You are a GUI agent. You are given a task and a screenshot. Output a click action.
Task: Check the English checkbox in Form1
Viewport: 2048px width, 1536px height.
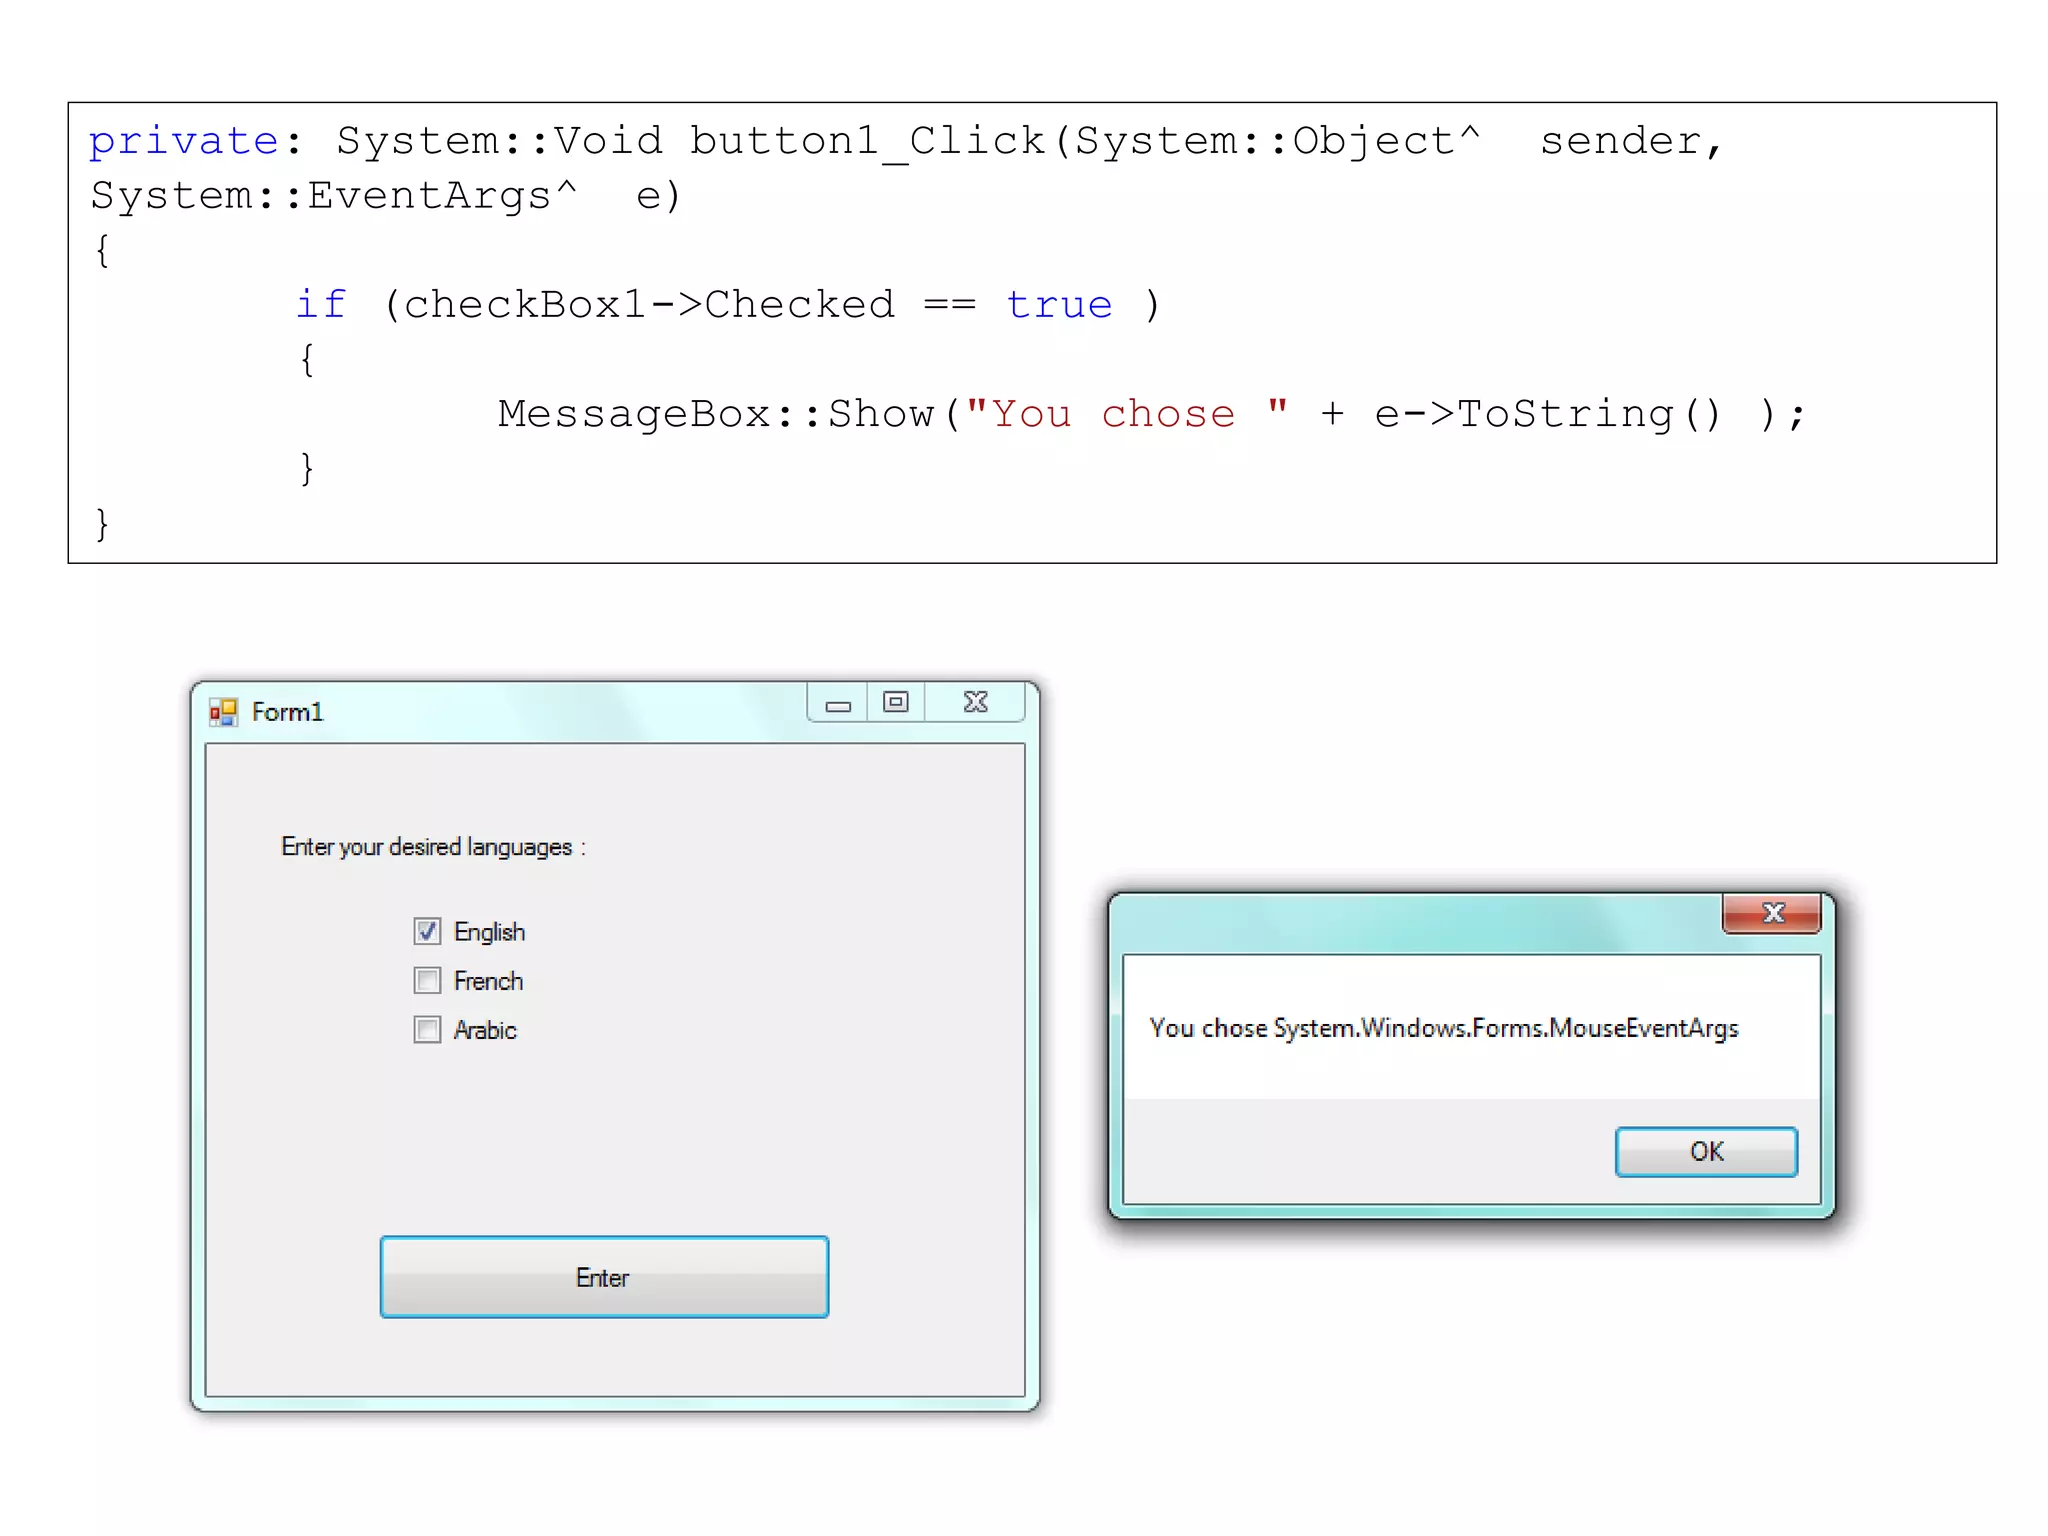427,931
